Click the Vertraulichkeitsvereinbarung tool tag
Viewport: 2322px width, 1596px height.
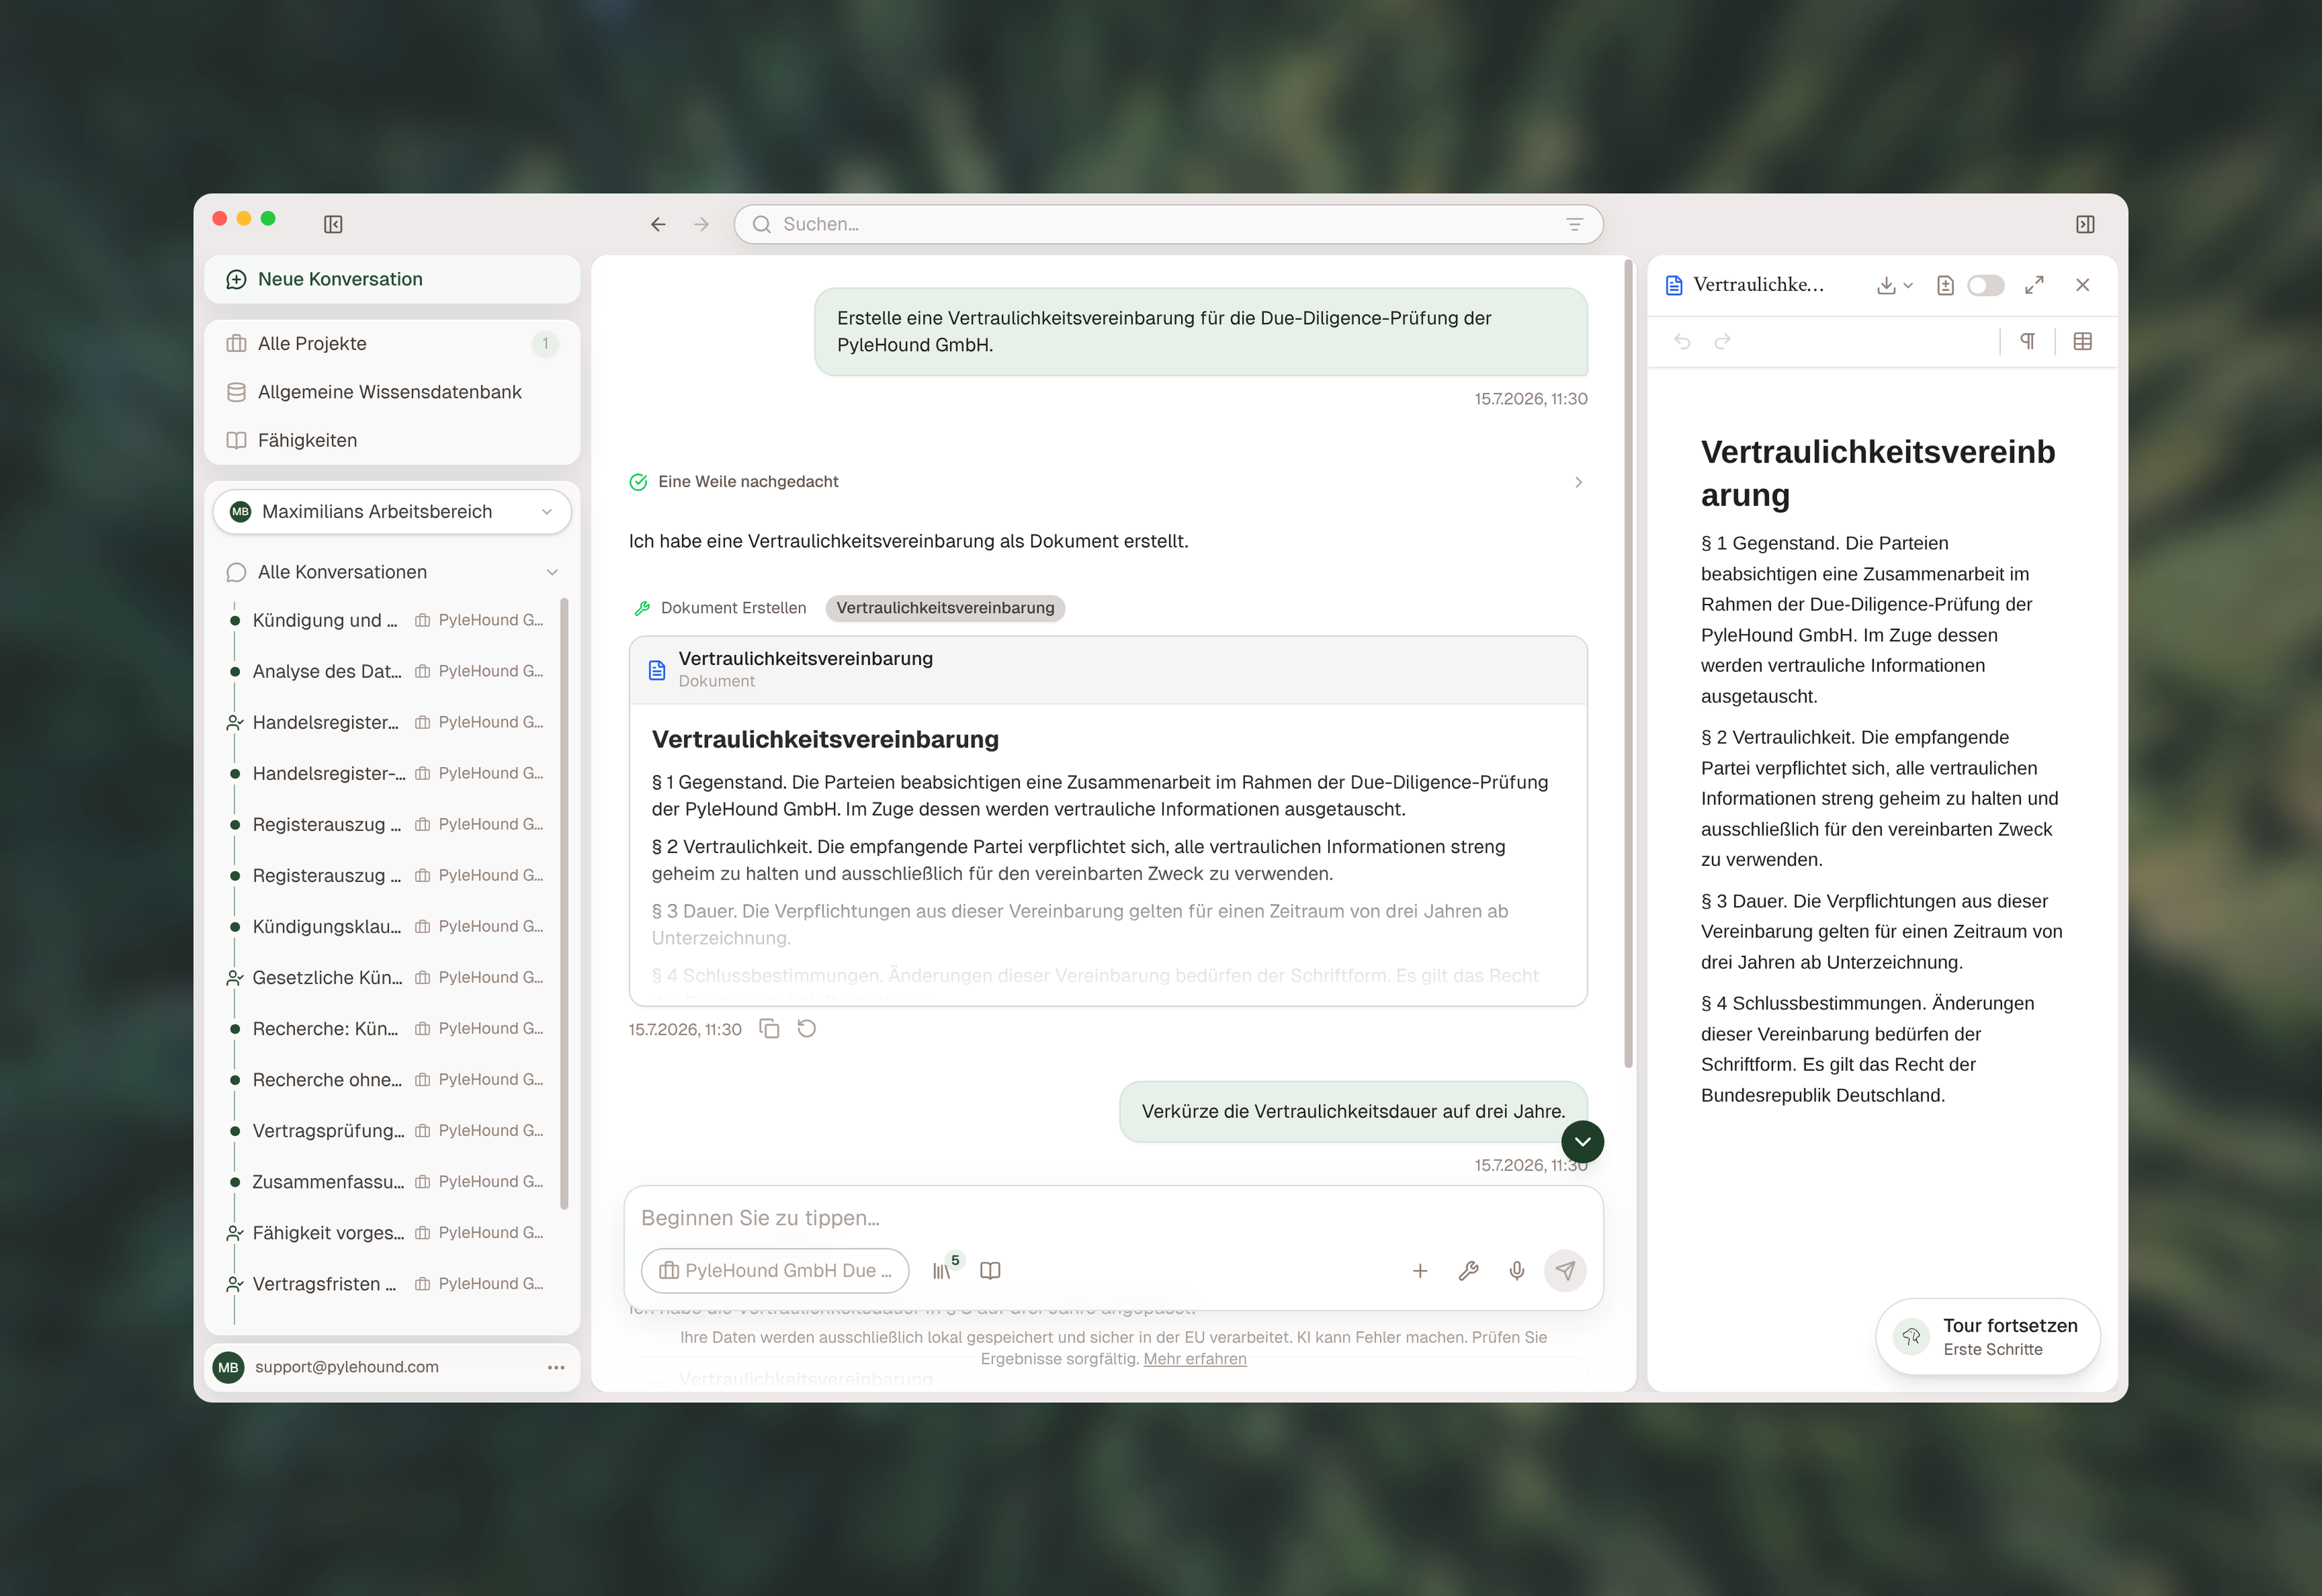click(945, 608)
